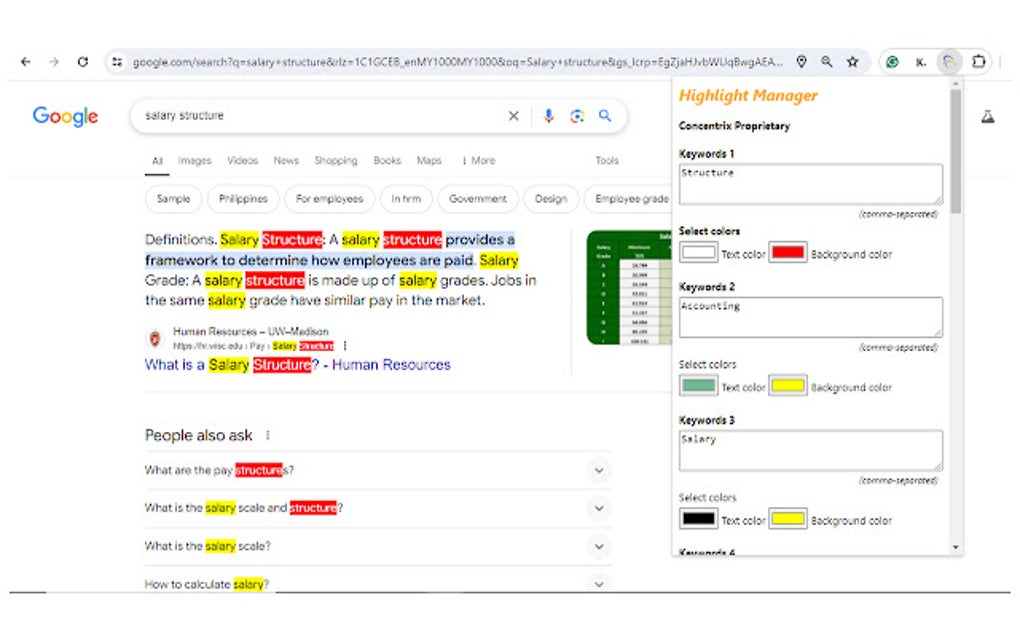Image resolution: width=1020 pixels, height=638 pixels.
Task: Clear the search box with the X
Action: click(513, 116)
